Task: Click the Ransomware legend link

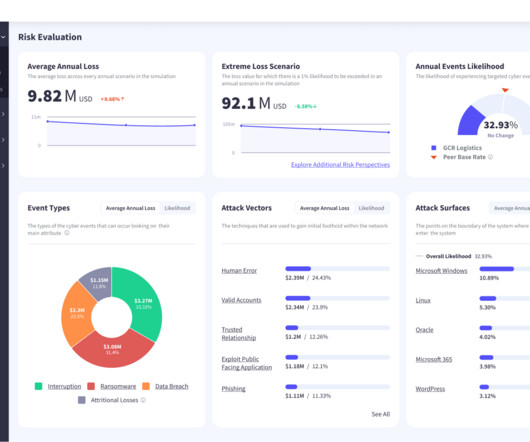Action: (118, 386)
